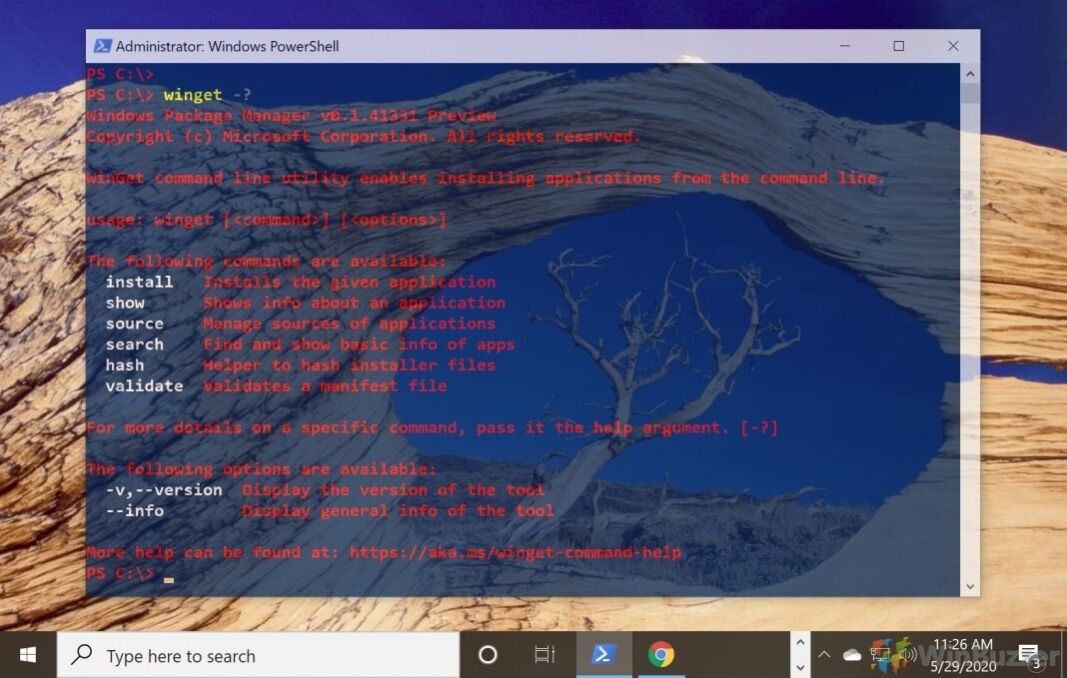Click the typed 'winget' command text

point(193,95)
